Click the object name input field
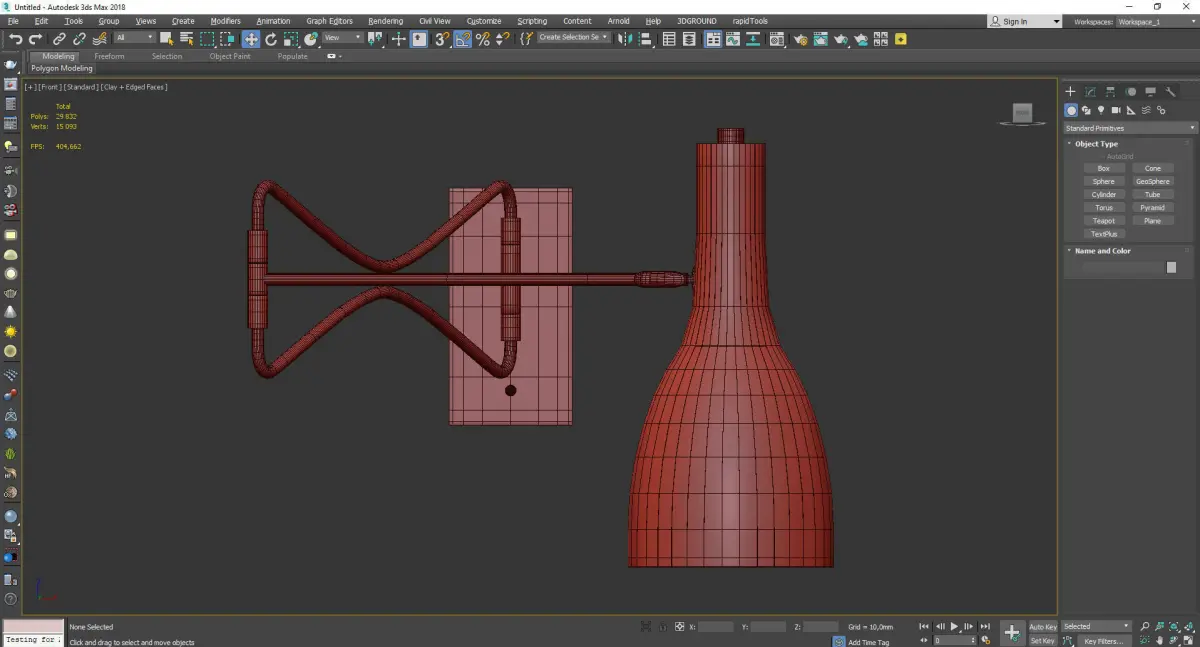 pyautogui.click(x=1123, y=267)
